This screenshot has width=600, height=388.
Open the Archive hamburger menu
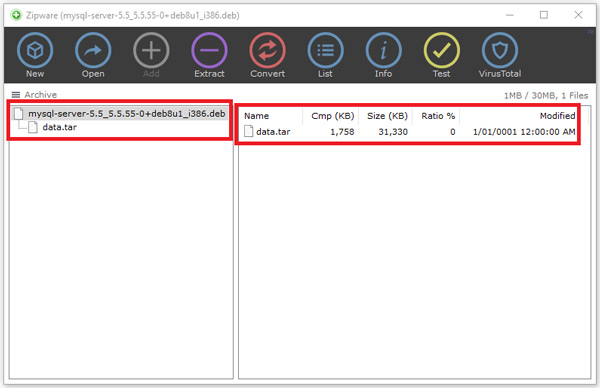[x=16, y=95]
